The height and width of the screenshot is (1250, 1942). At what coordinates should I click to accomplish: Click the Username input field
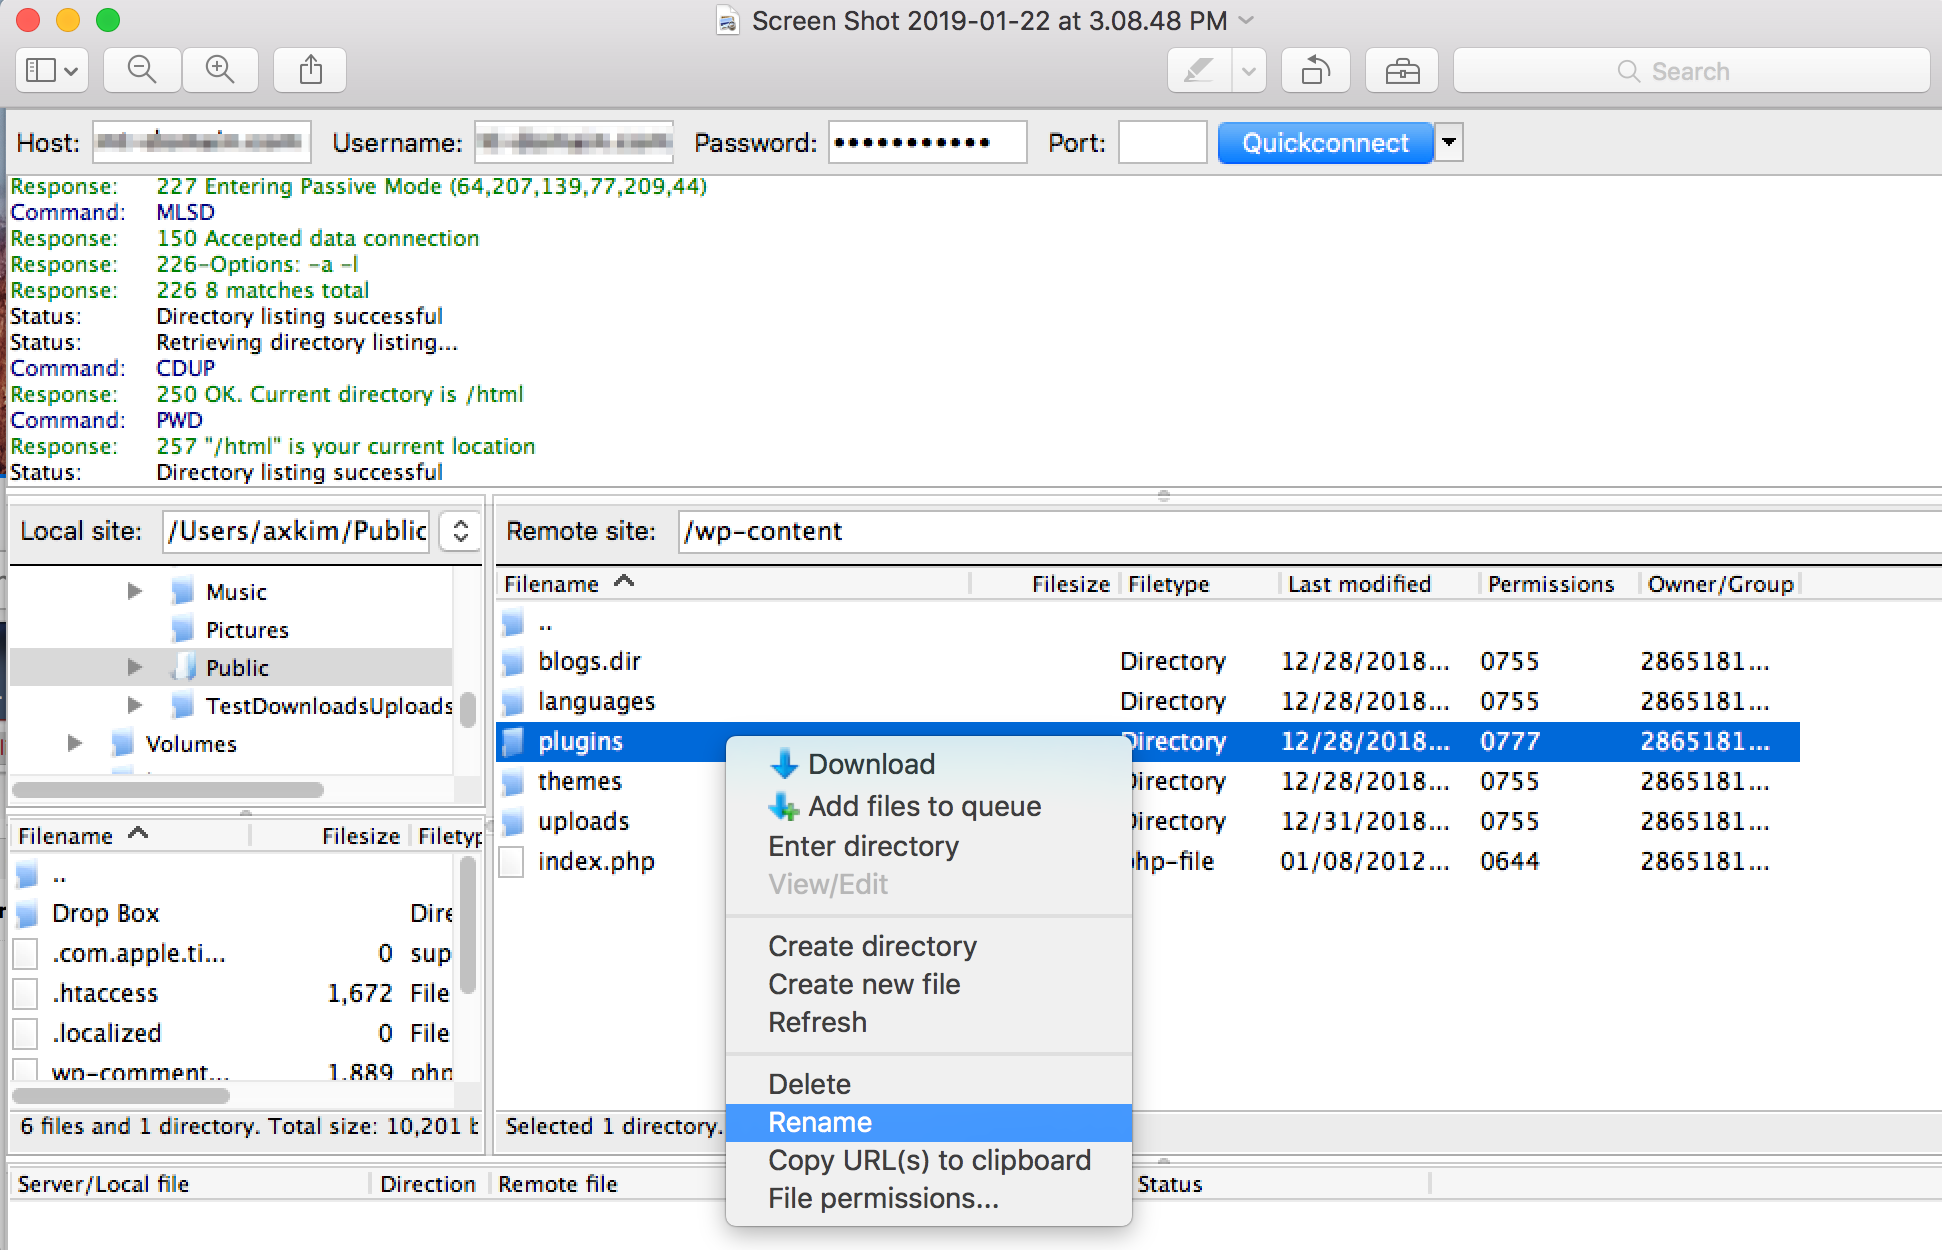(574, 142)
